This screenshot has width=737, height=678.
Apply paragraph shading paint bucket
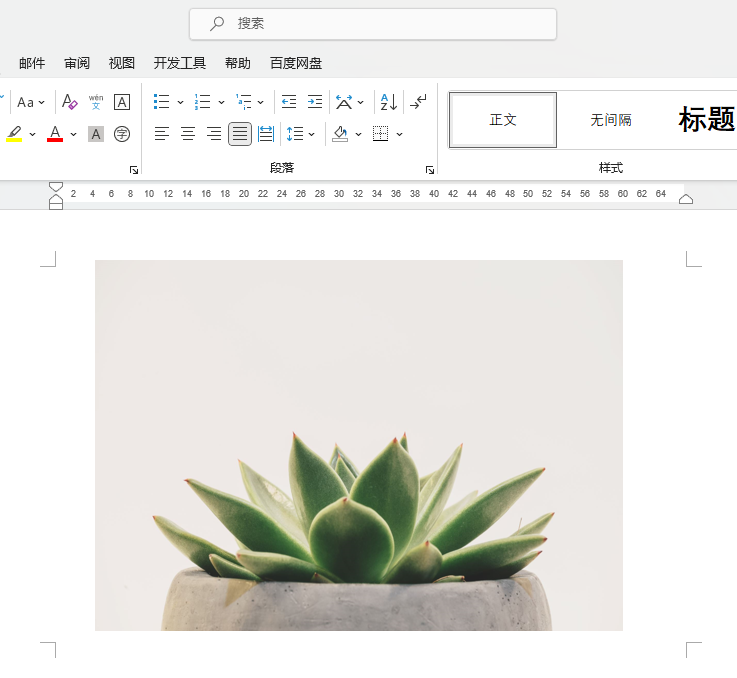tap(340, 134)
